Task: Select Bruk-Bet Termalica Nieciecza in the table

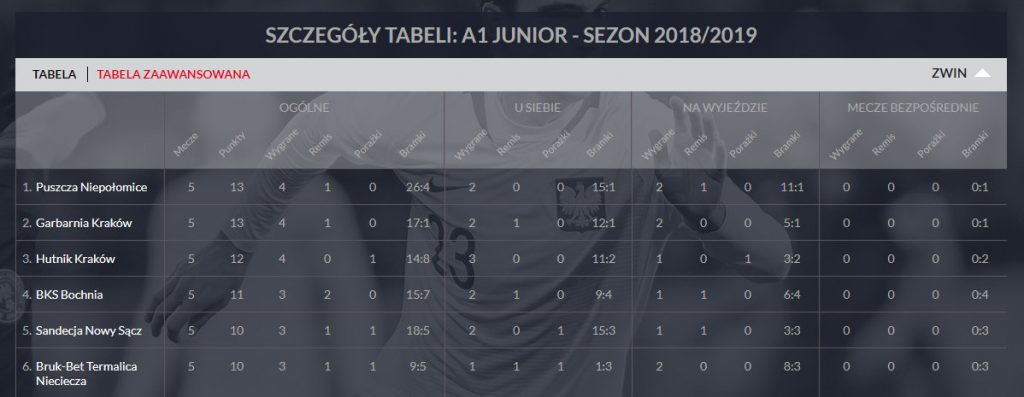Action: coord(86,373)
